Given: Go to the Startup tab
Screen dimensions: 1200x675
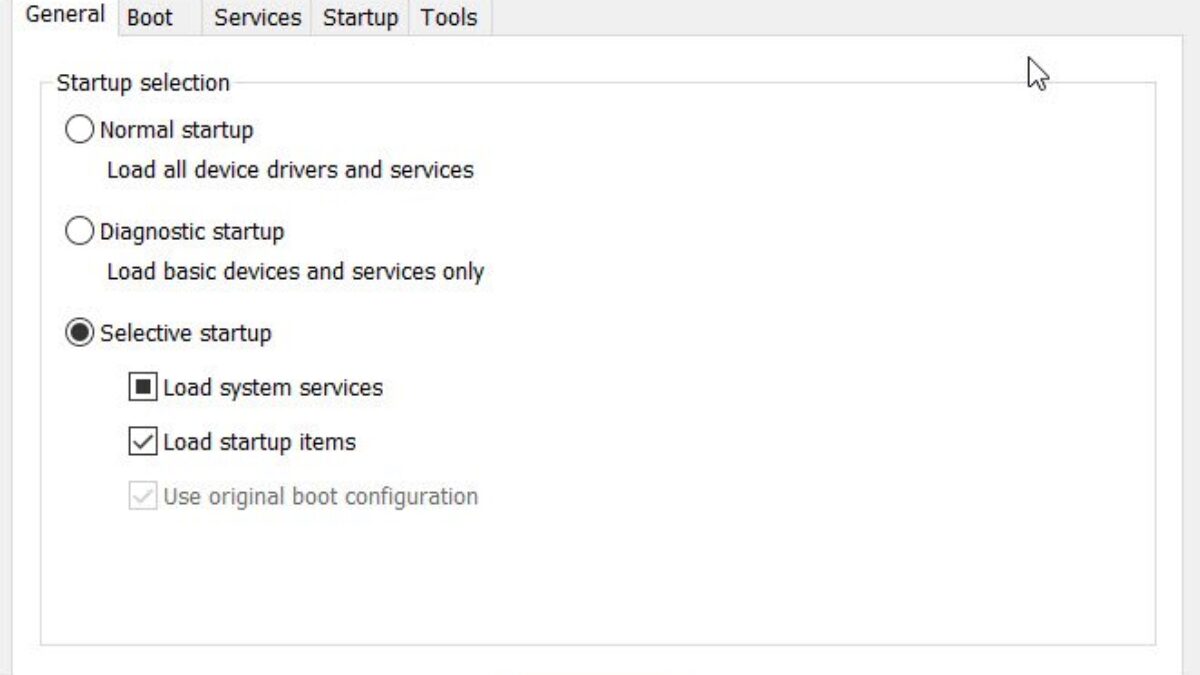Looking at the screenshot, I should point(360,18).
